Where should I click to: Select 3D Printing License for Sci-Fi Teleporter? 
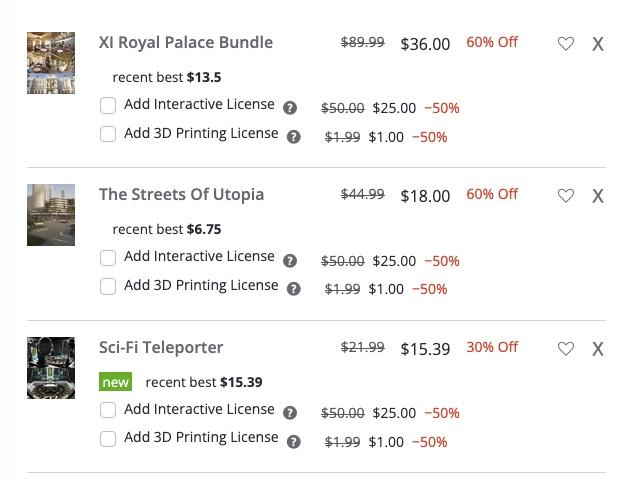click(x=108, y=438)
